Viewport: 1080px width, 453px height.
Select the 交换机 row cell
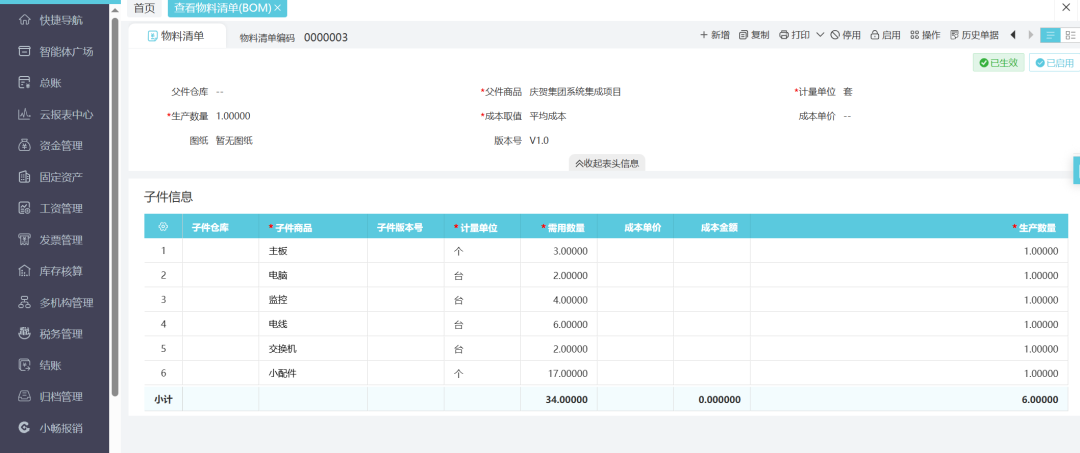313,349
